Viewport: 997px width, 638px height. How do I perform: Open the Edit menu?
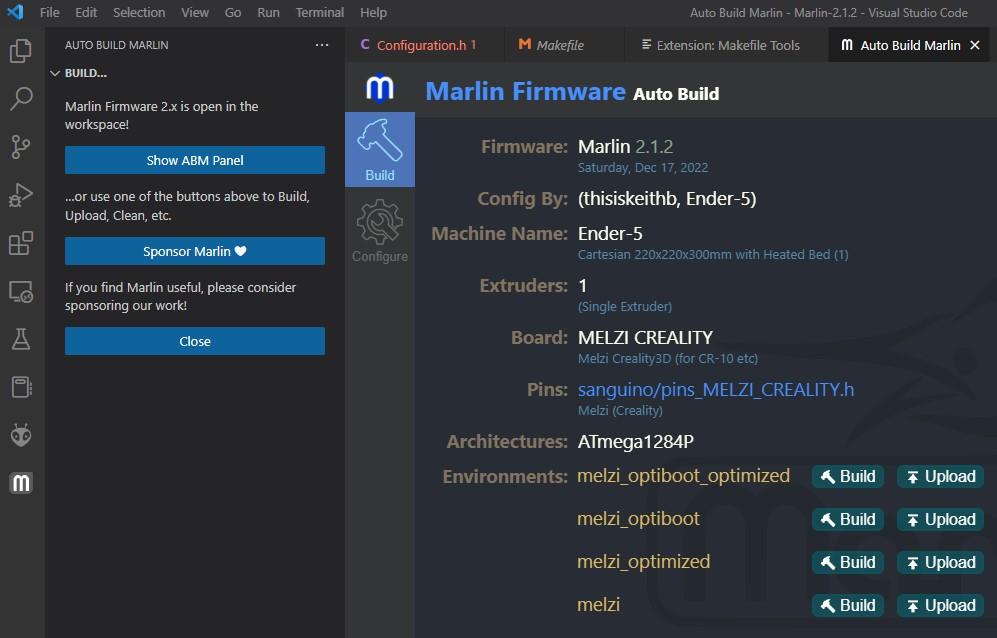point(86,12)
